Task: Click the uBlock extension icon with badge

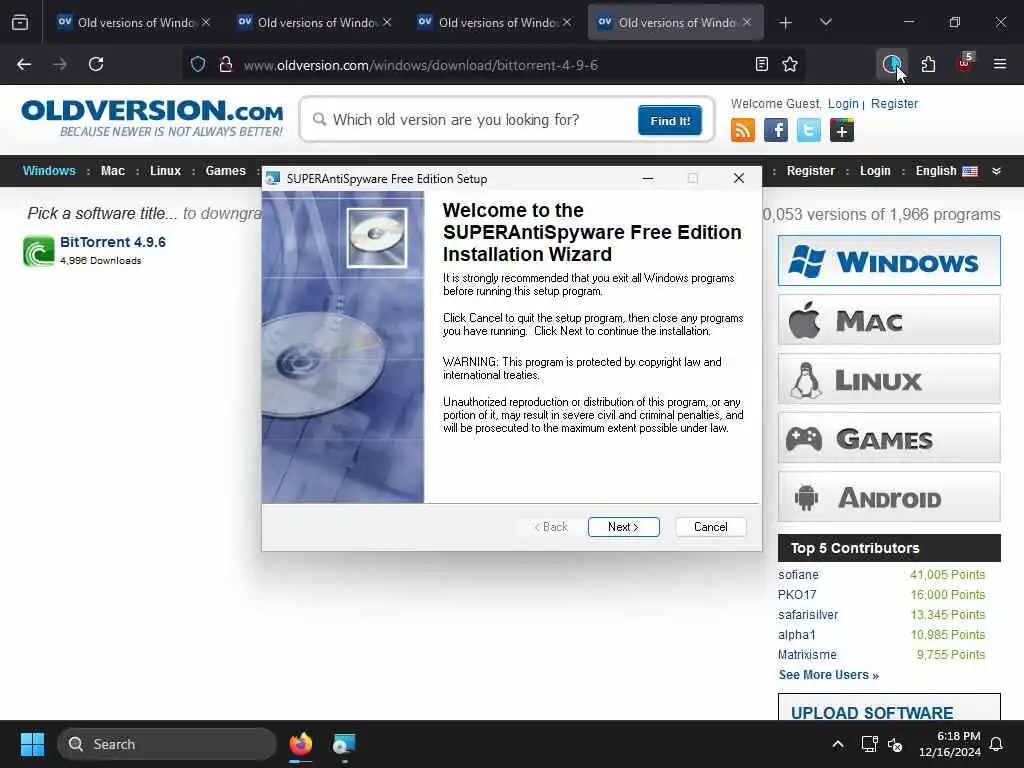Action: (965, 63)
